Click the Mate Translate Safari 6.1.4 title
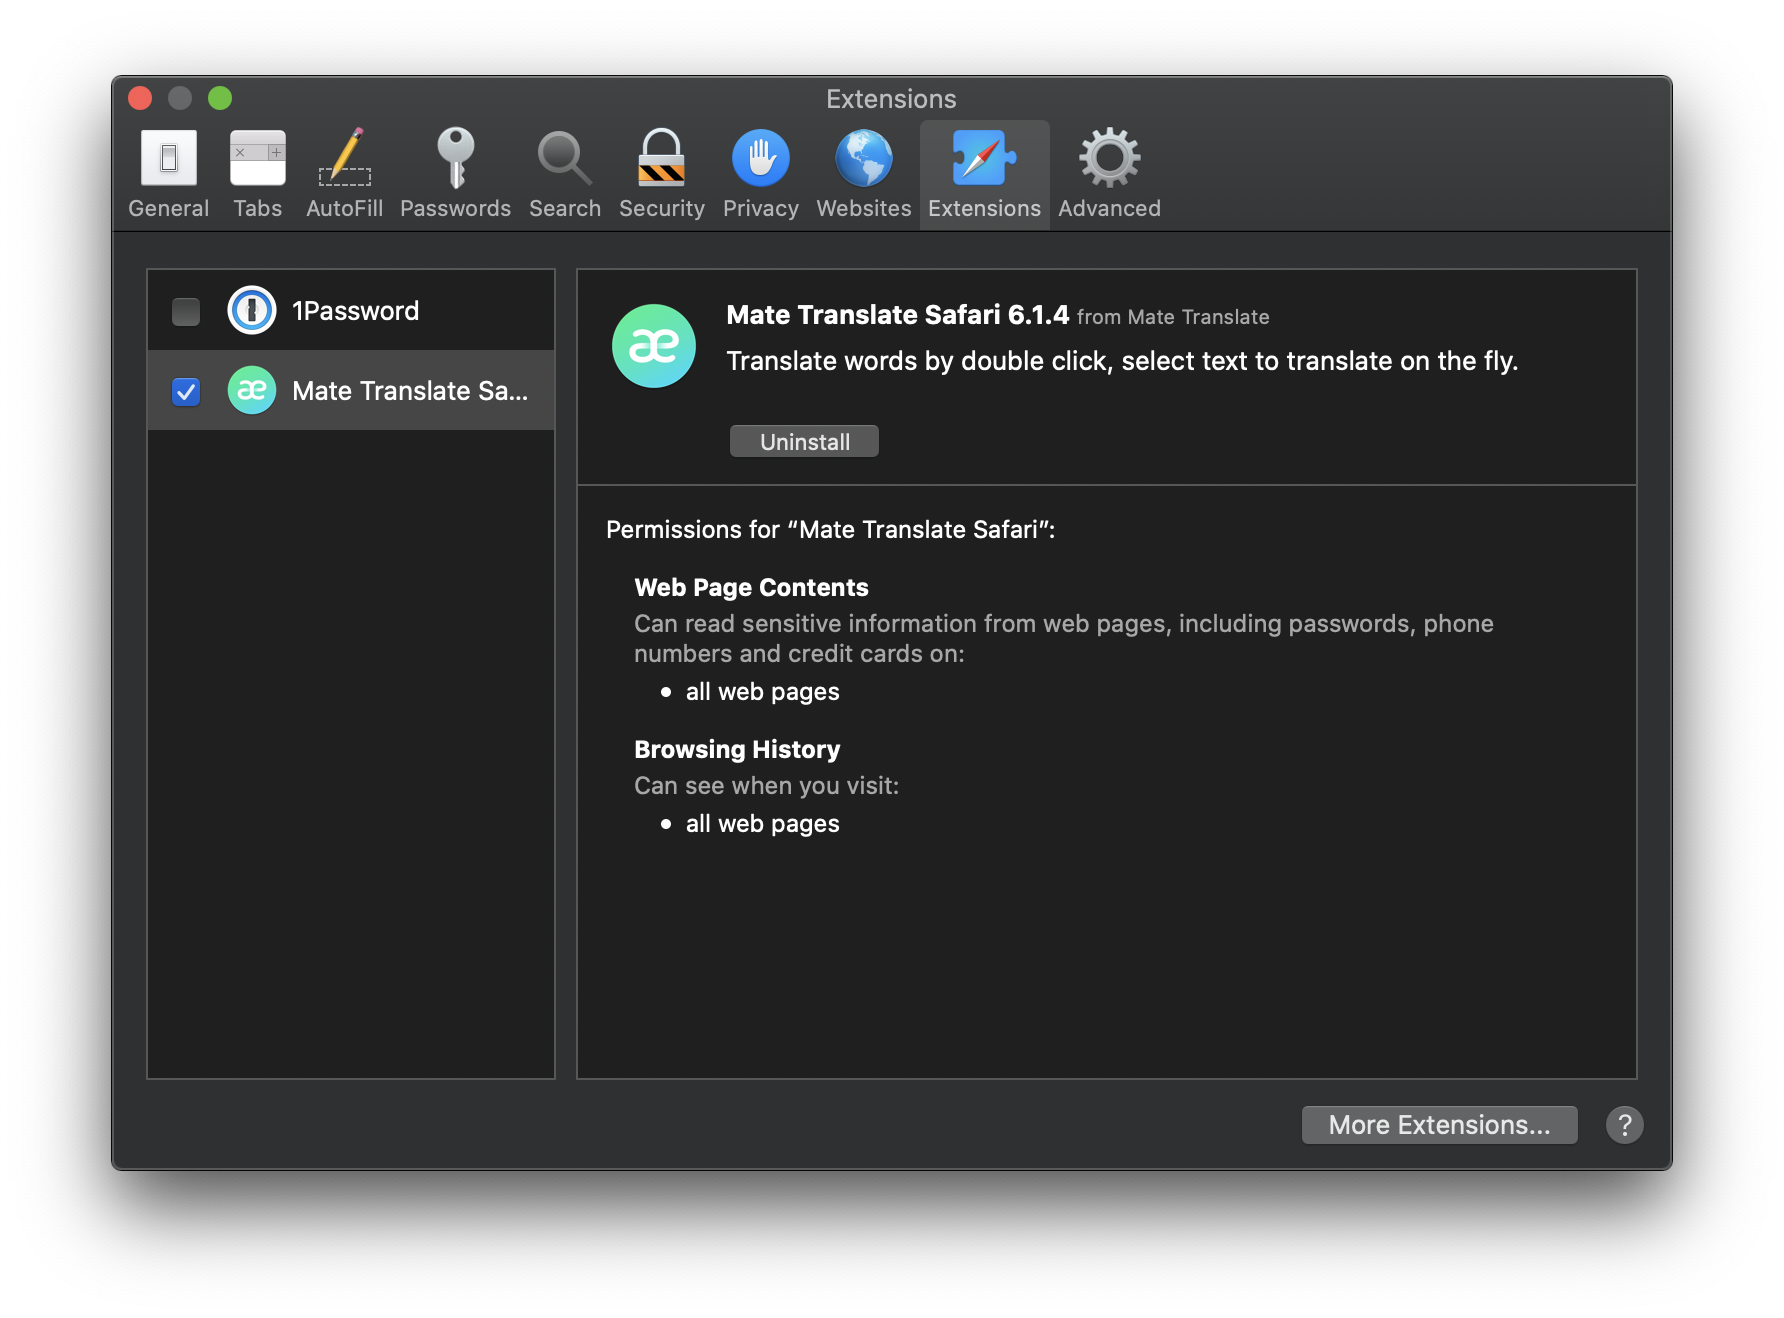 (x=897, y=315)
